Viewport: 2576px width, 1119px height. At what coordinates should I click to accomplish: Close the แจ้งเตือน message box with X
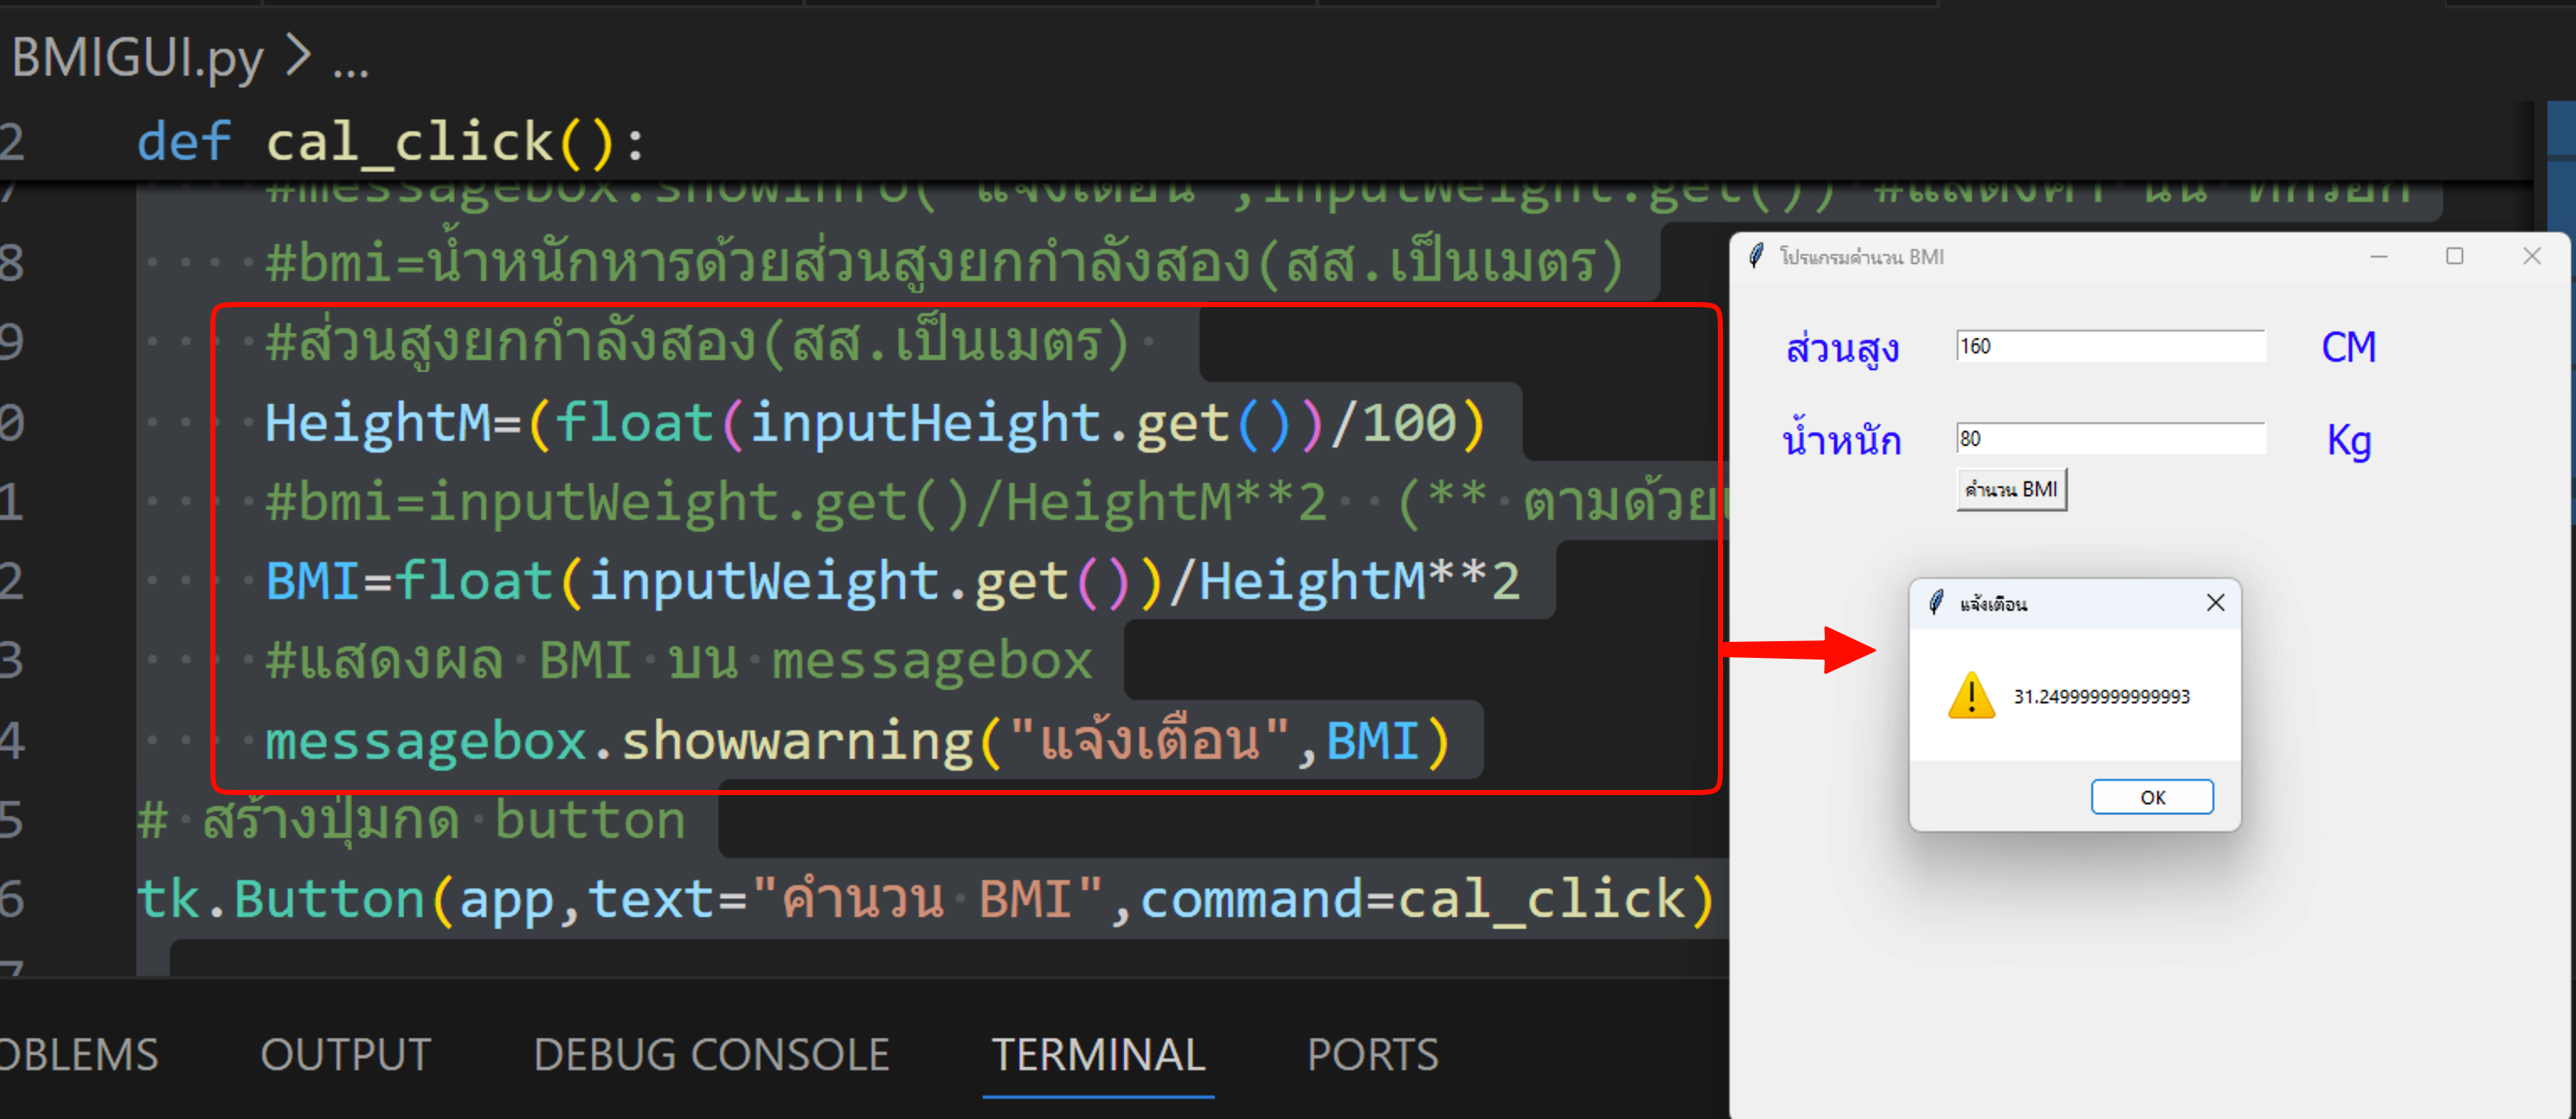[x=2215, y=602]
